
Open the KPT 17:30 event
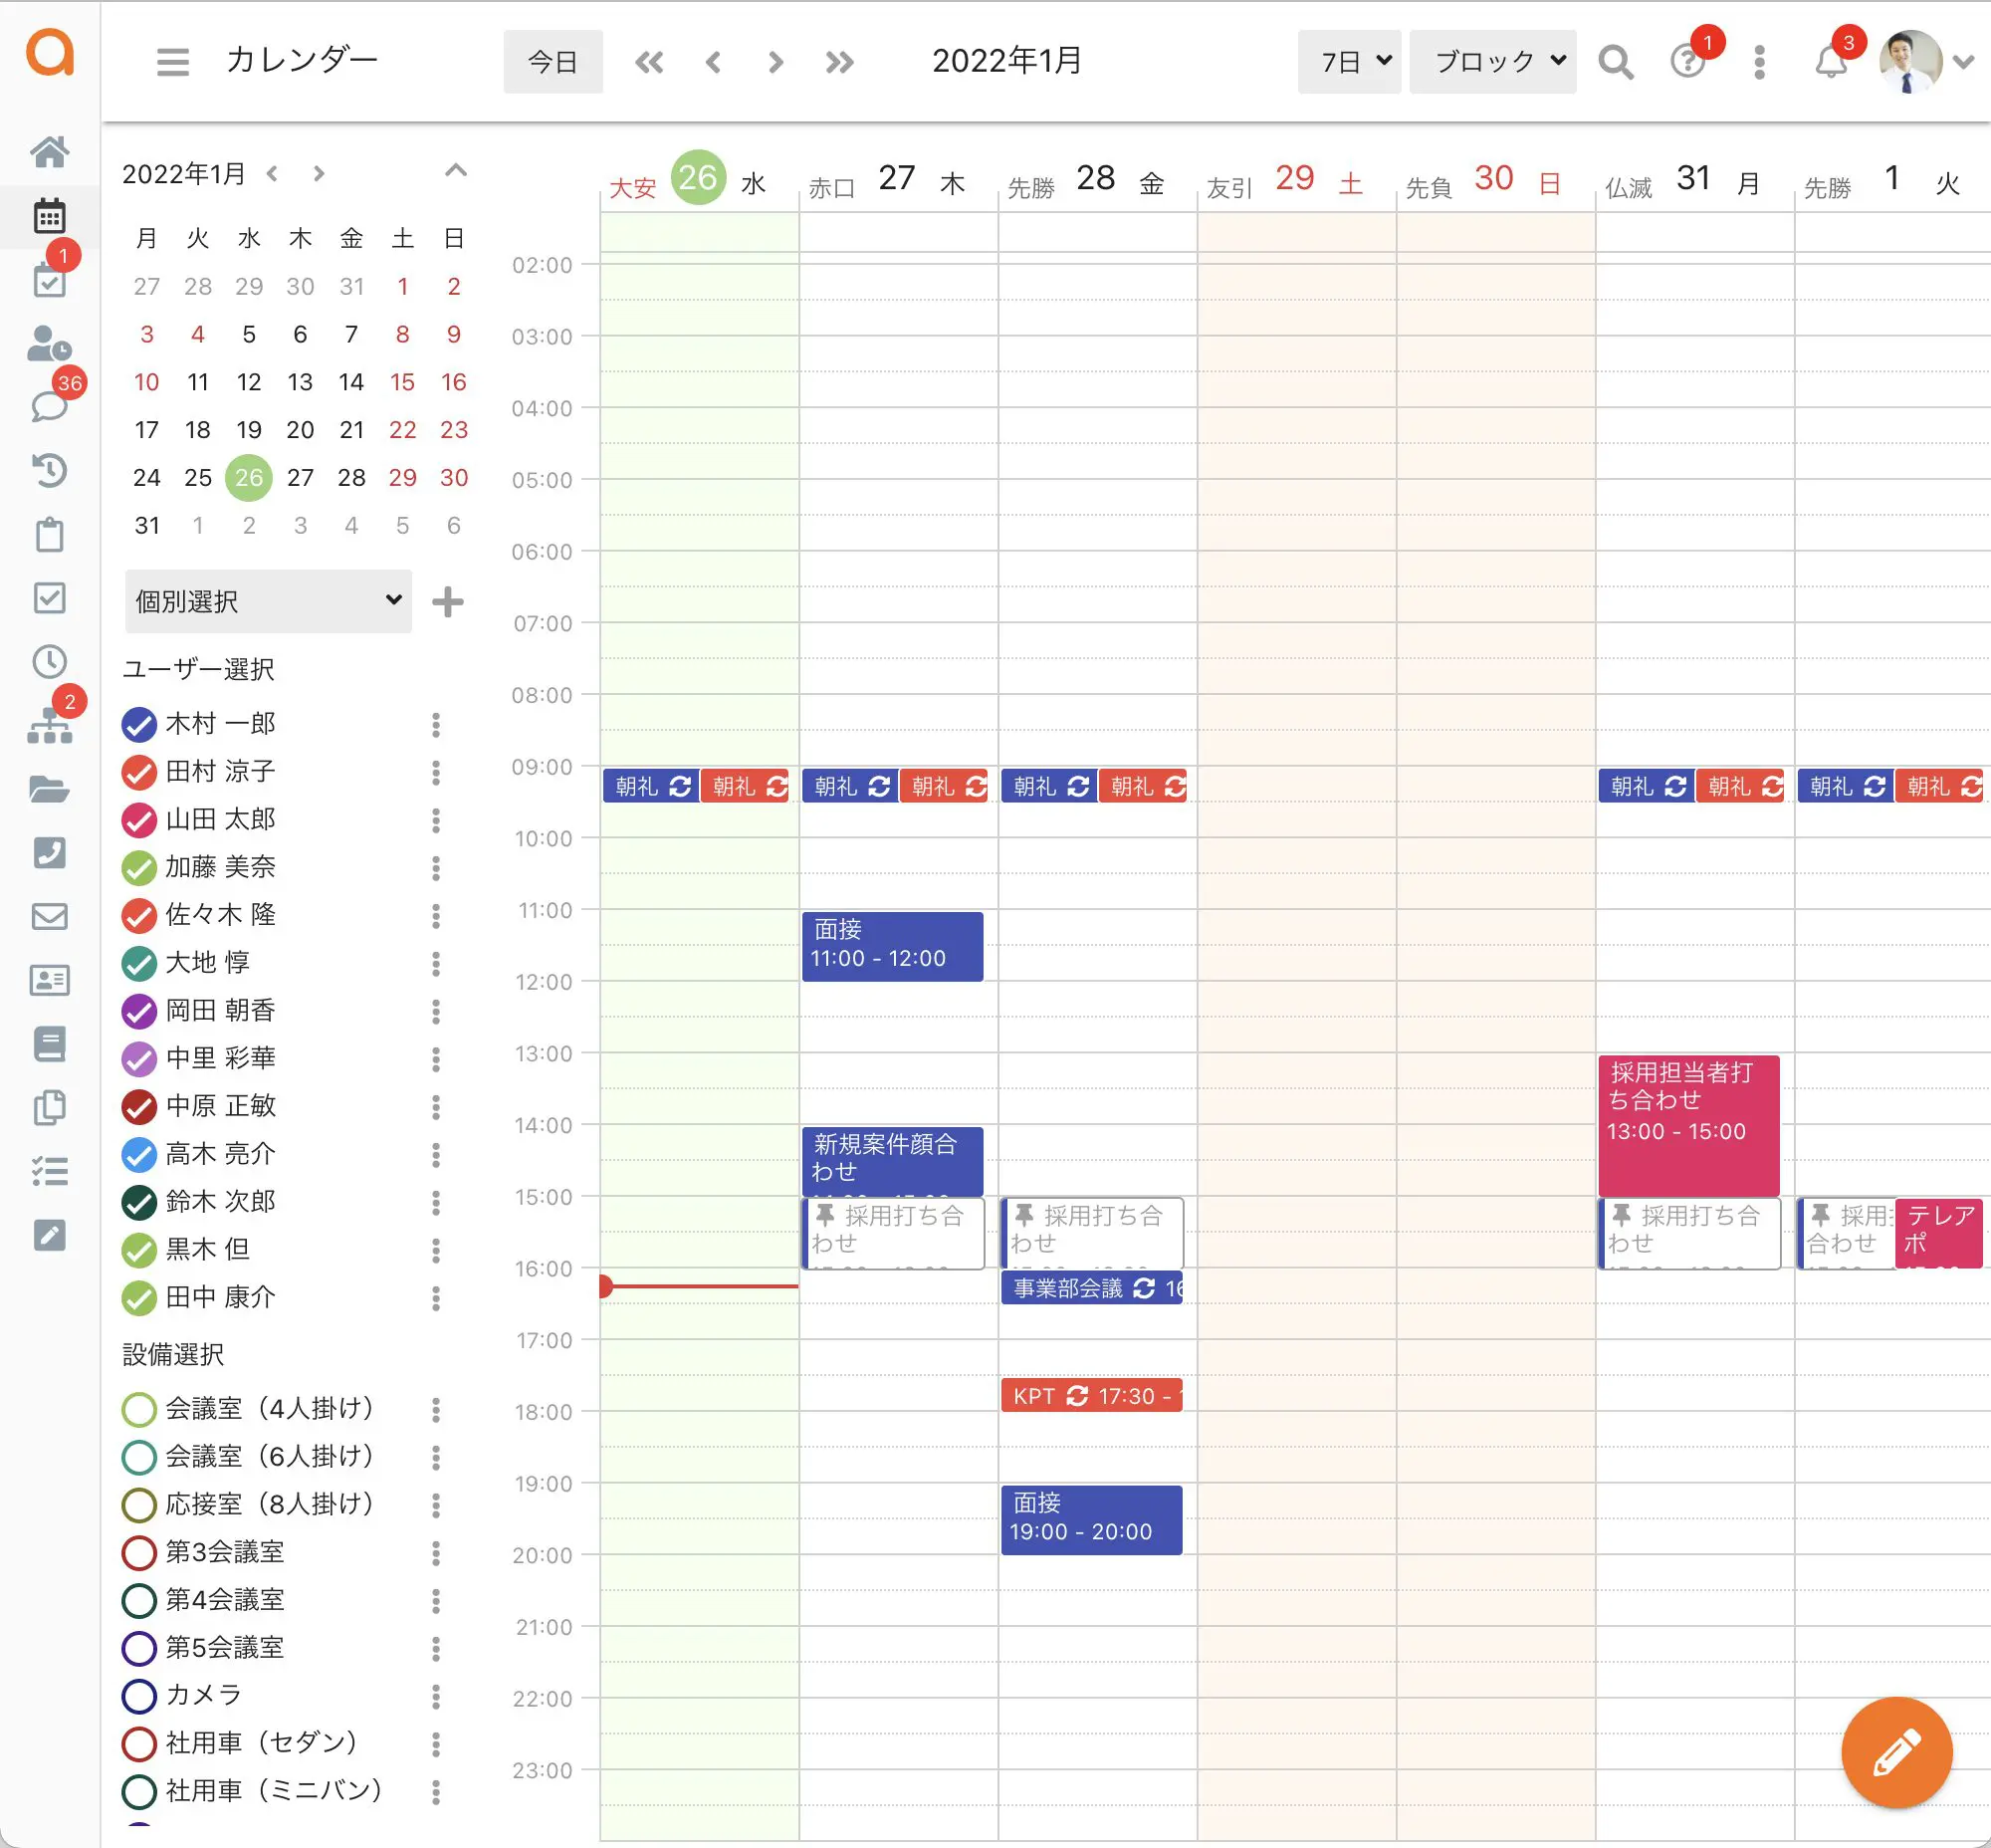[1091, 1396]
